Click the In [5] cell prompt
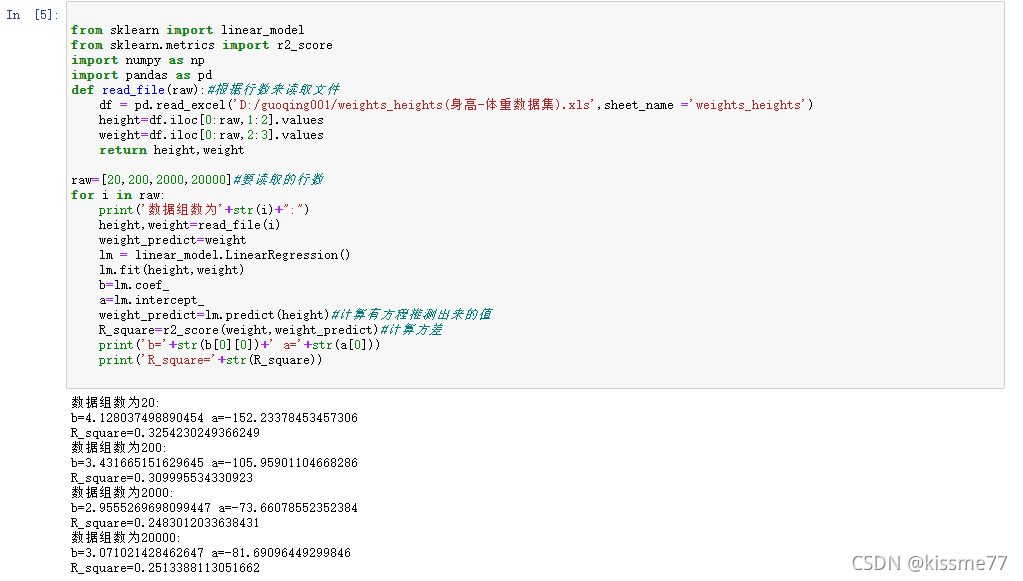The image size is (1023, 581). pos(32,15)
